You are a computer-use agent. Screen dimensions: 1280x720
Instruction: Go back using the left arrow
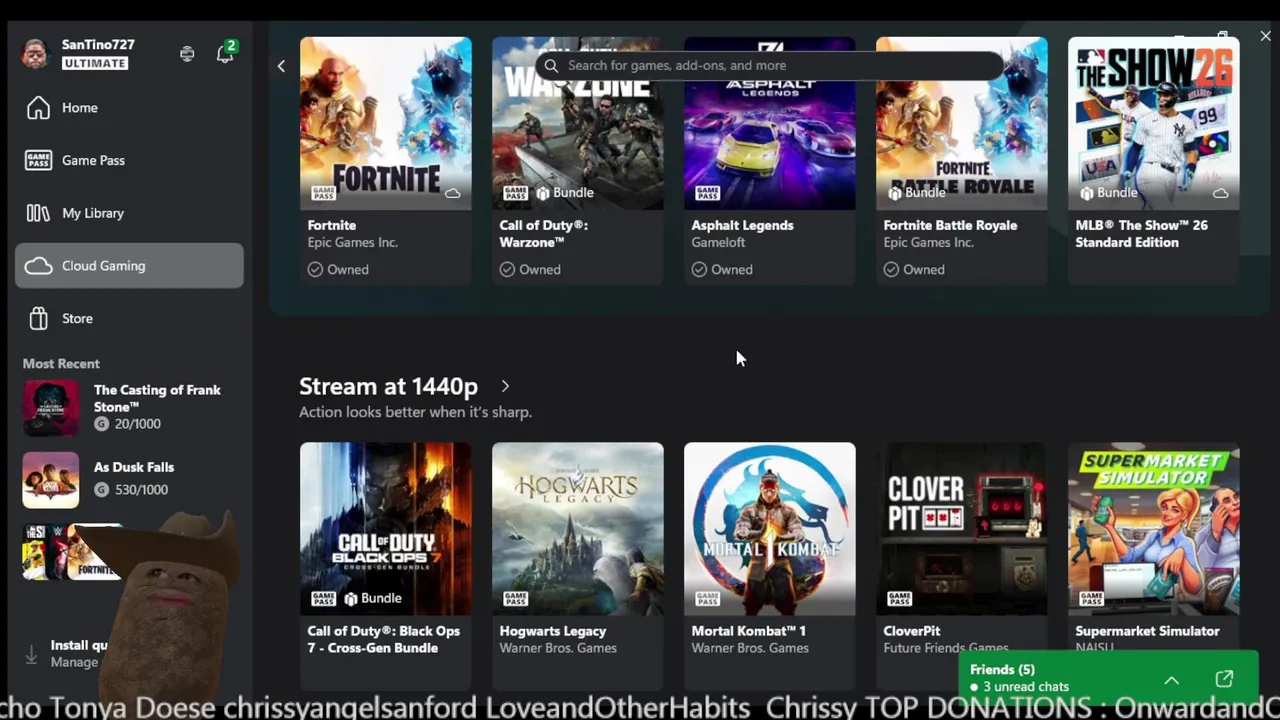(281, 66)
